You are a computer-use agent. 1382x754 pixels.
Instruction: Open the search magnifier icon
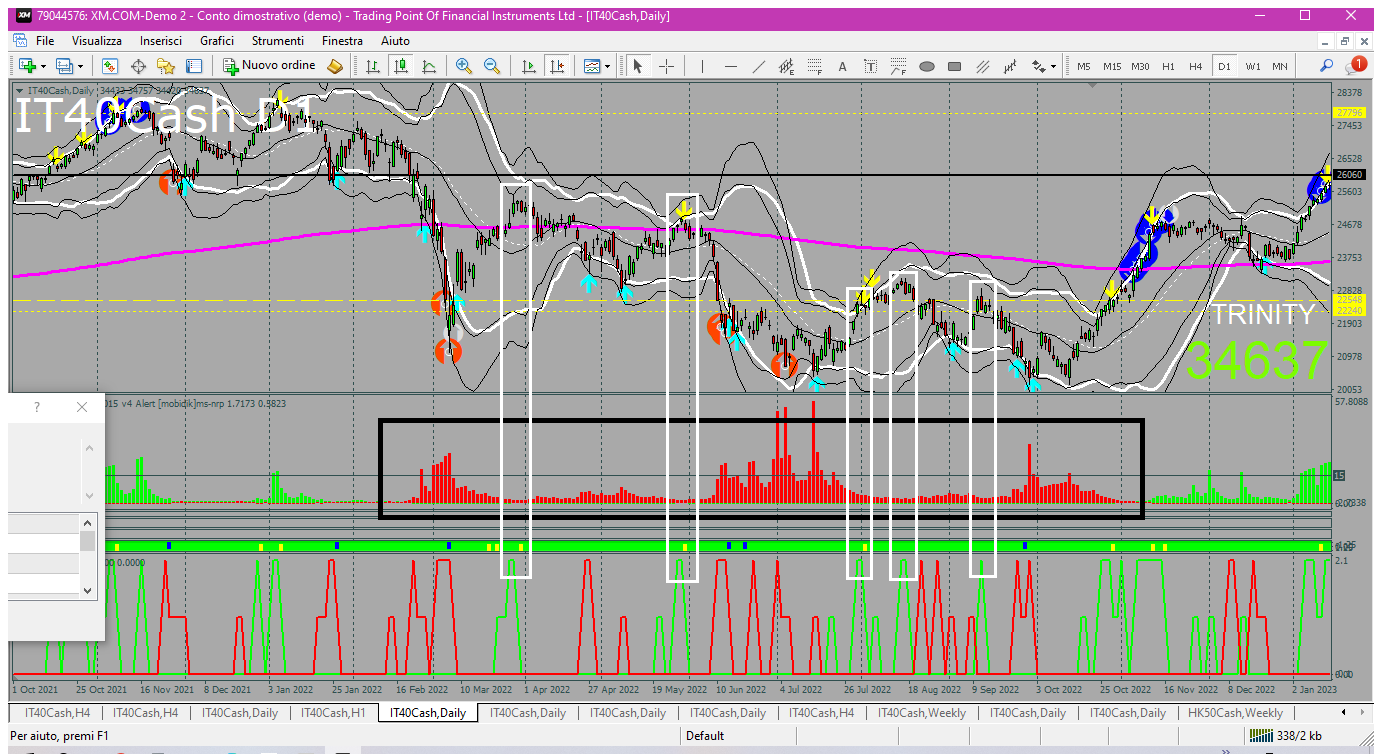(x=1326, y=66)
